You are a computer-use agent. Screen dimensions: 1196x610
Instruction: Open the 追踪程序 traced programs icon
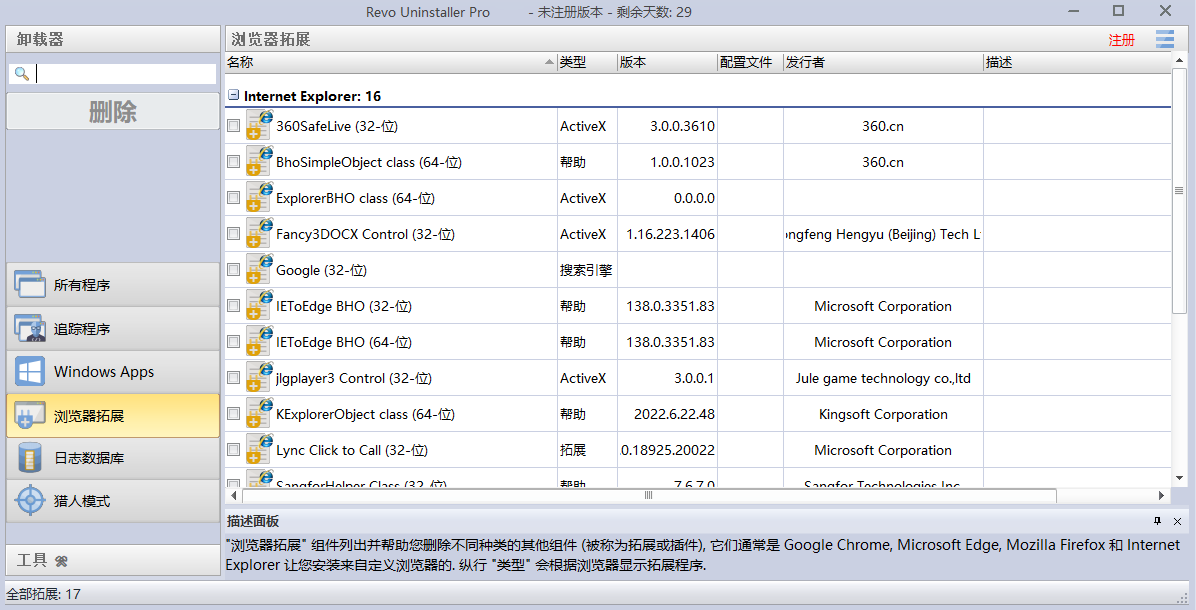(30, 328)
